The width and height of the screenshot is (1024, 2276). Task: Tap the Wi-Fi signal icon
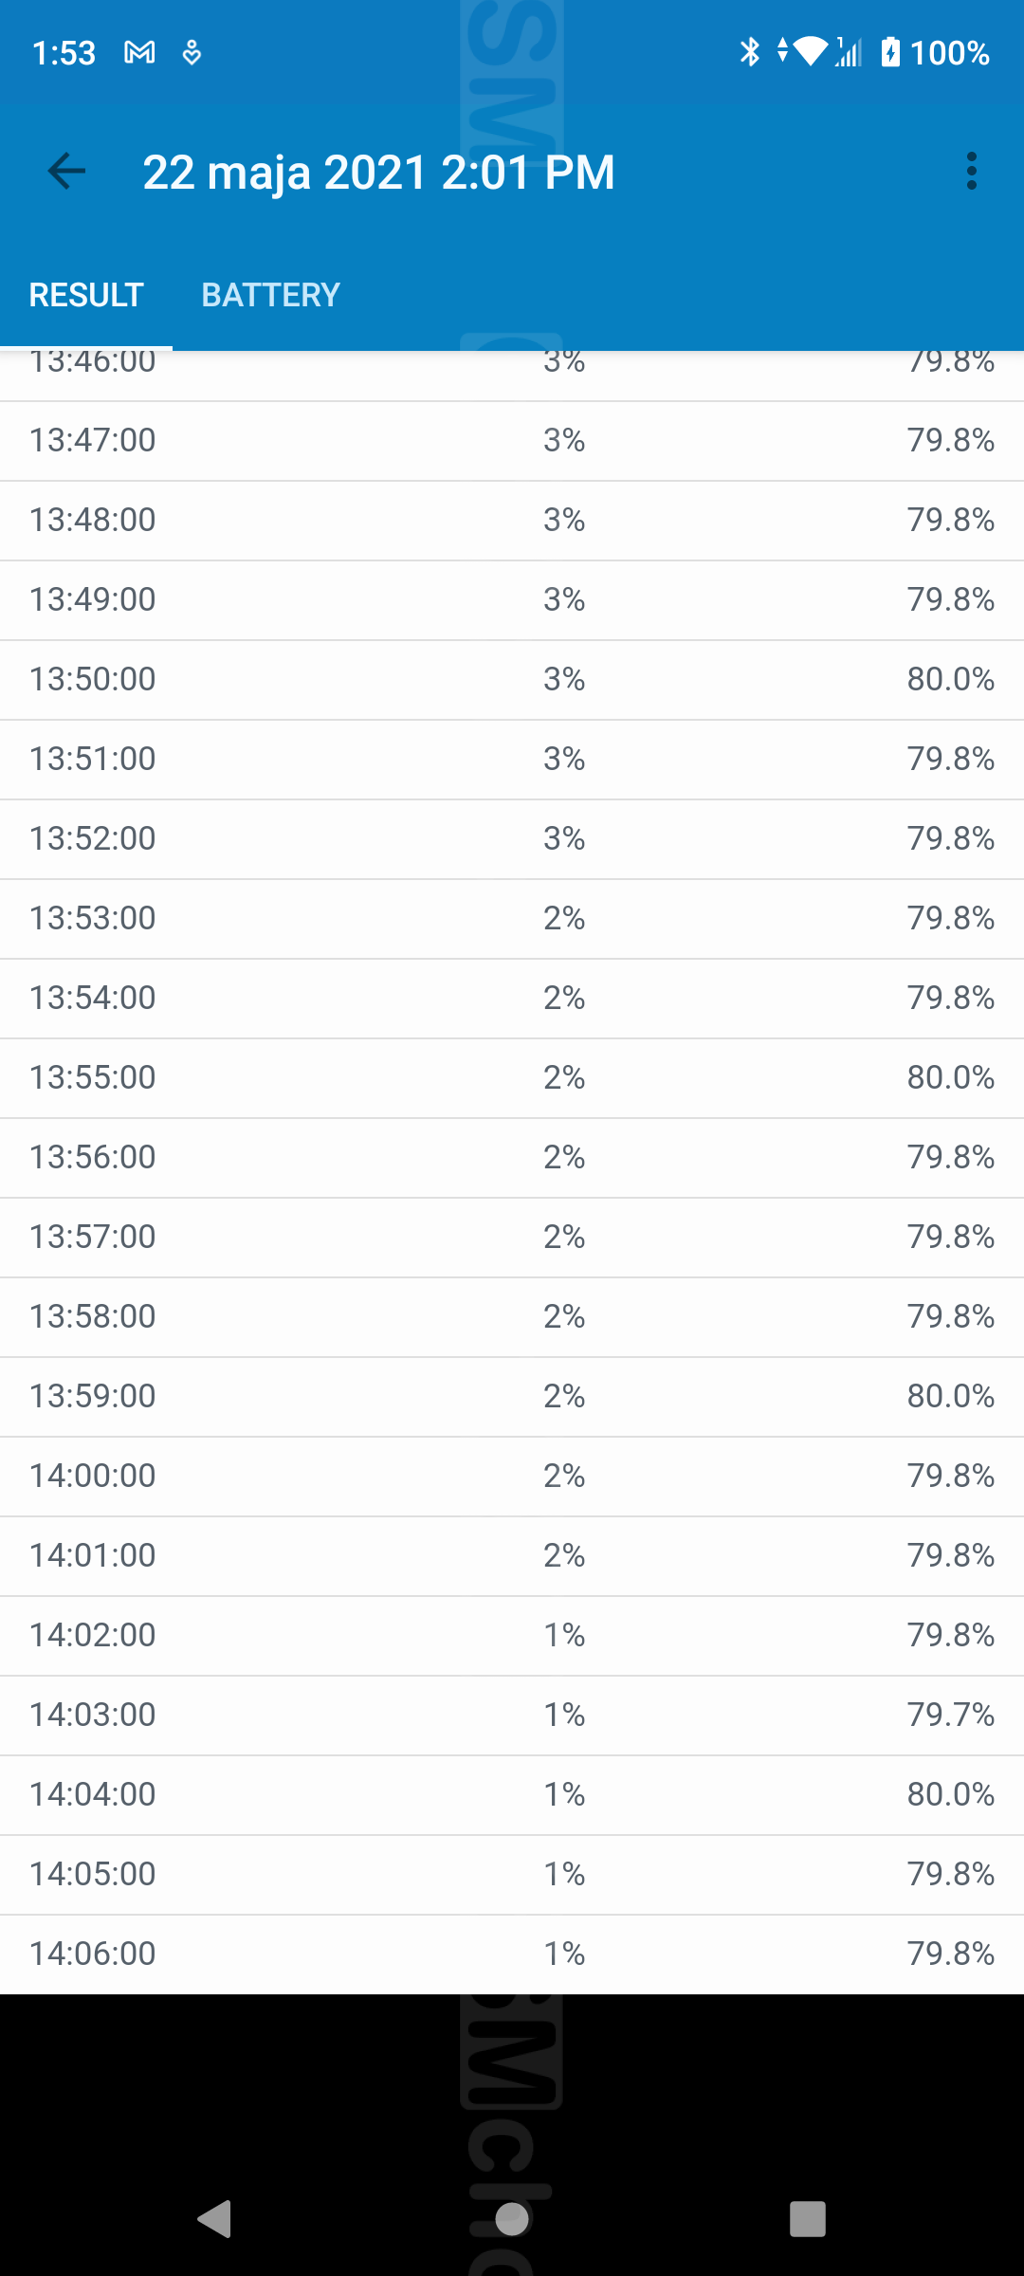810,52
